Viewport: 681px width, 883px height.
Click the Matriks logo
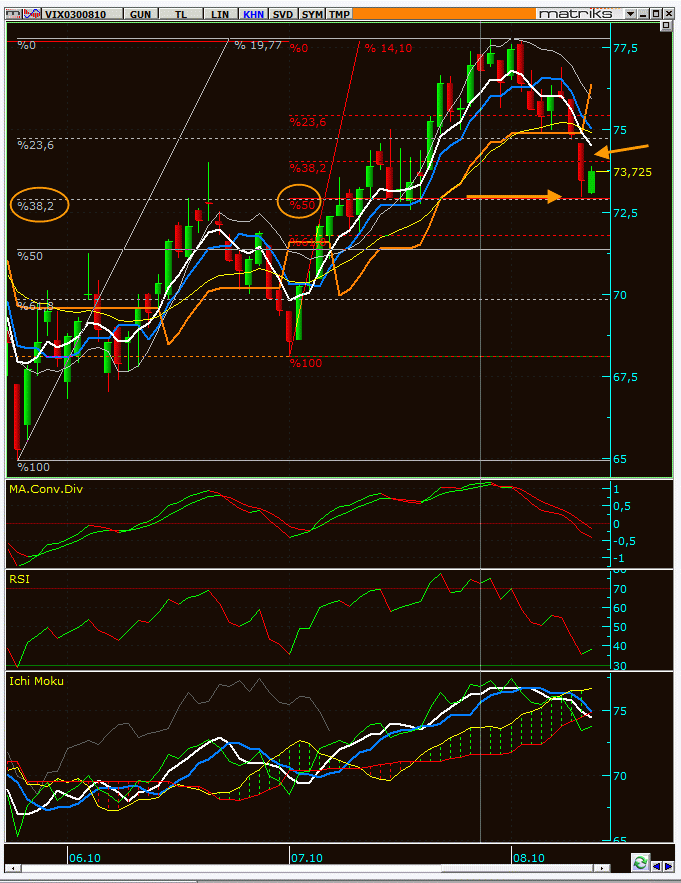tap(577, 14)
